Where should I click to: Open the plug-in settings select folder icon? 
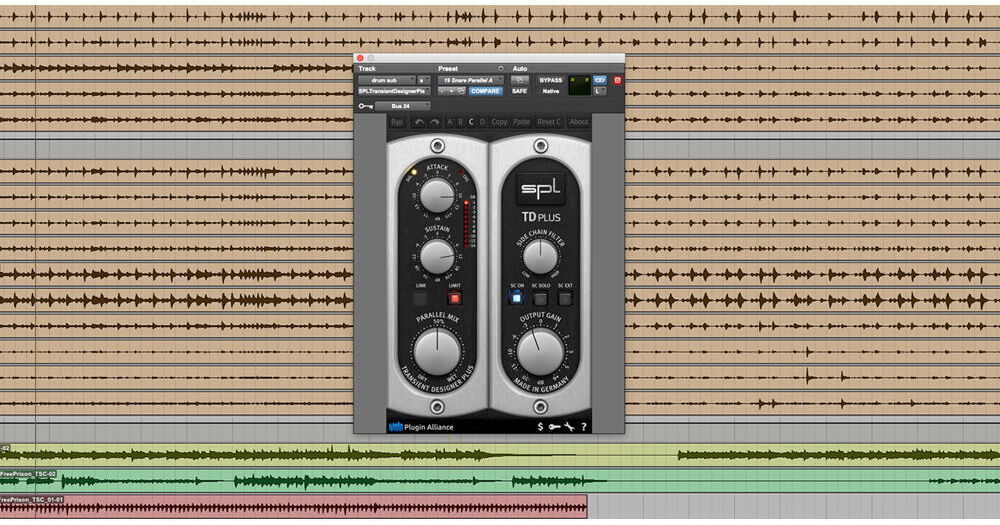[461, 91]
